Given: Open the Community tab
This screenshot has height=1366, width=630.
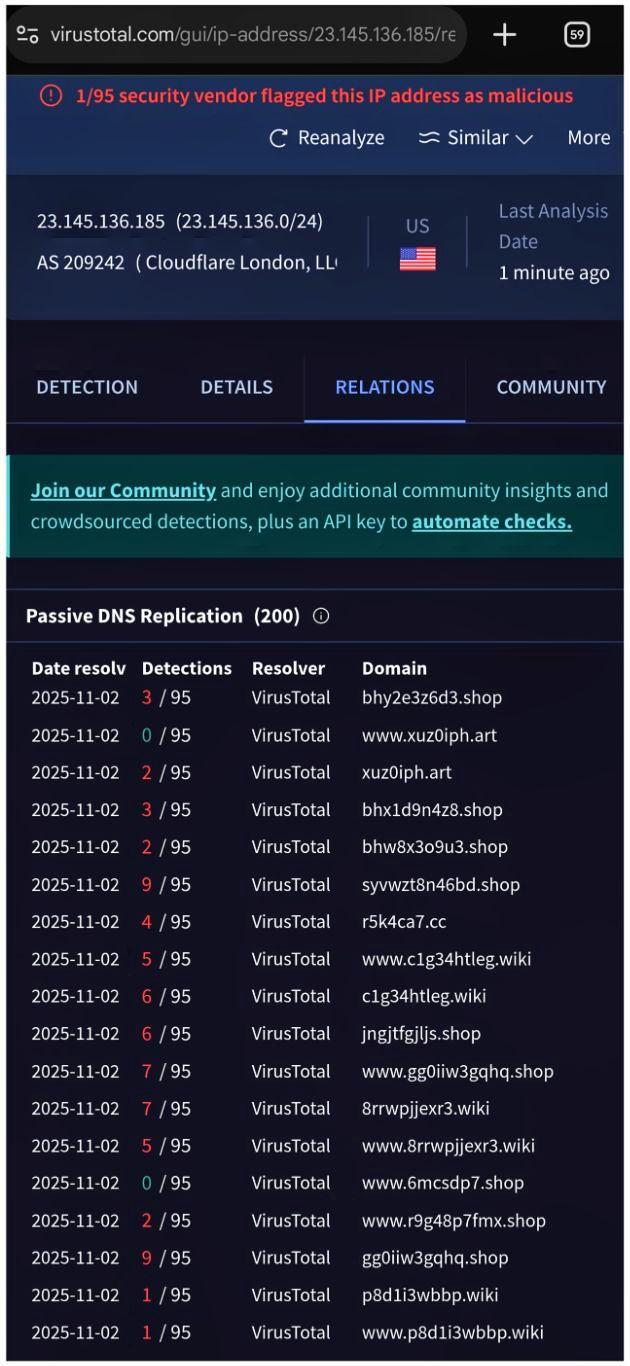Looking at the screenshot, I should [551, 387].
